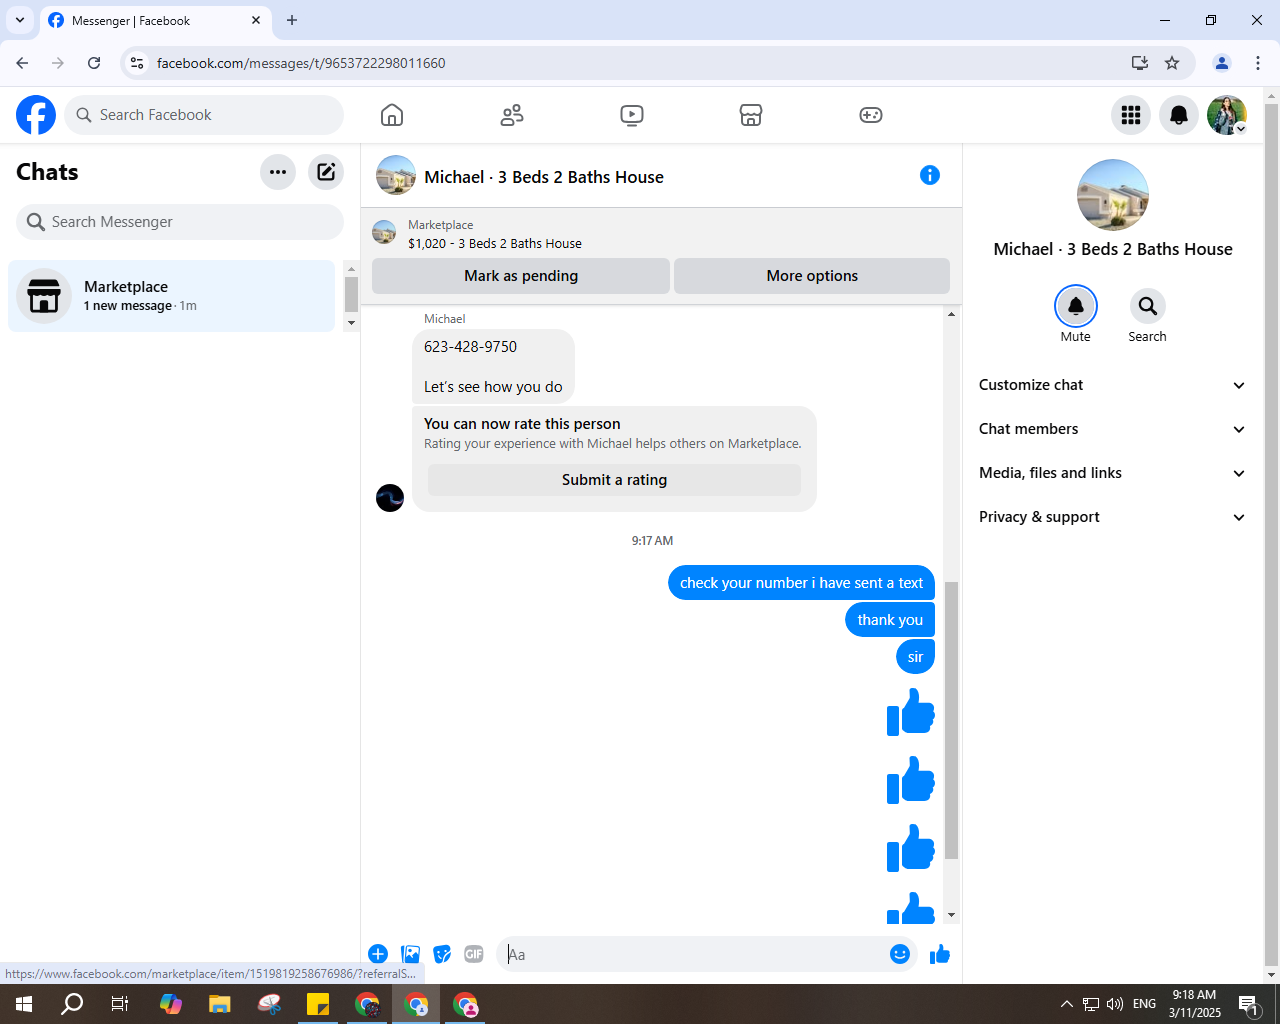
Task: Bookmark this page with star icon
Action: coord(1172,63)
